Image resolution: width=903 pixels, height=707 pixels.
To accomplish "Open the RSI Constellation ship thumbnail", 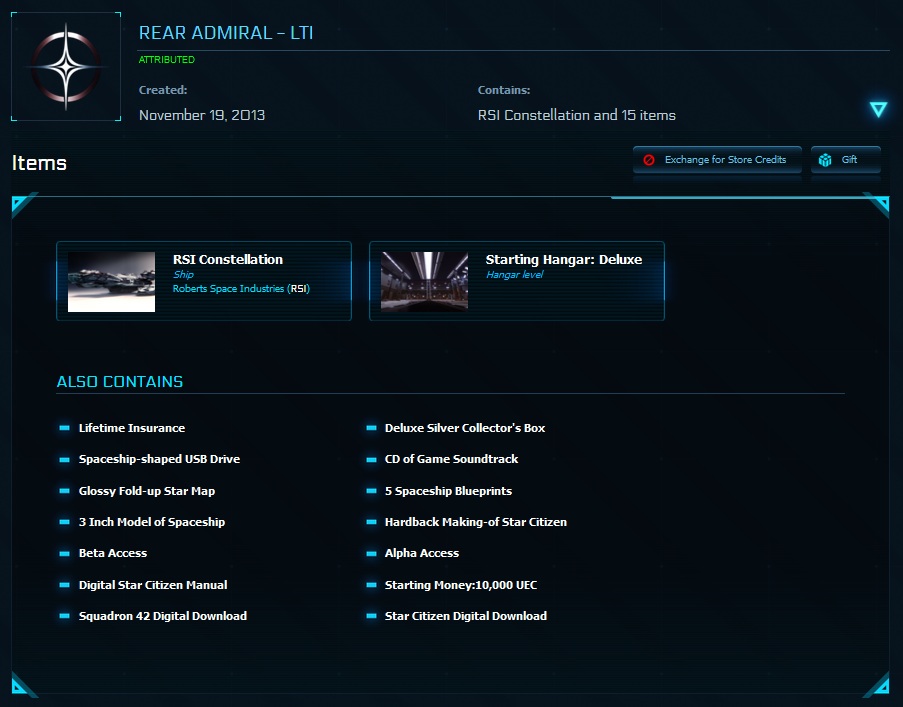I will pyautogui.click(x=111, y=282).
